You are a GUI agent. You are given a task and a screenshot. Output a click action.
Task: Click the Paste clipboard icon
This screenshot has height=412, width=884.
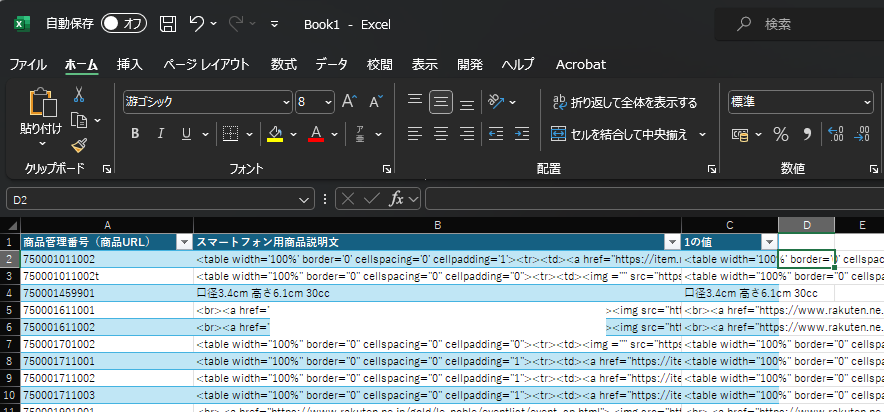click(43, 104)
